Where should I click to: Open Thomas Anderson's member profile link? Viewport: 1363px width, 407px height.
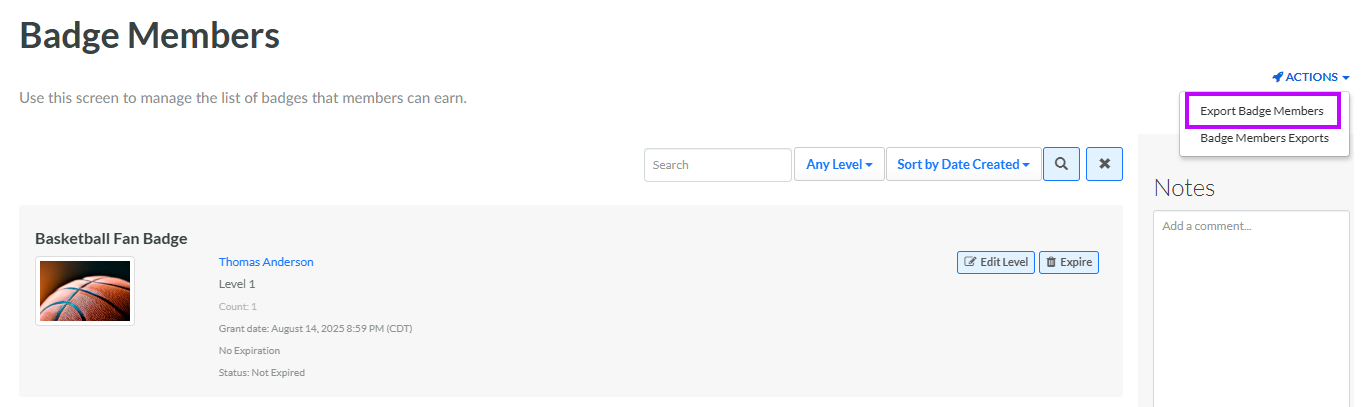pyautogui.click(x=266, y=262)
